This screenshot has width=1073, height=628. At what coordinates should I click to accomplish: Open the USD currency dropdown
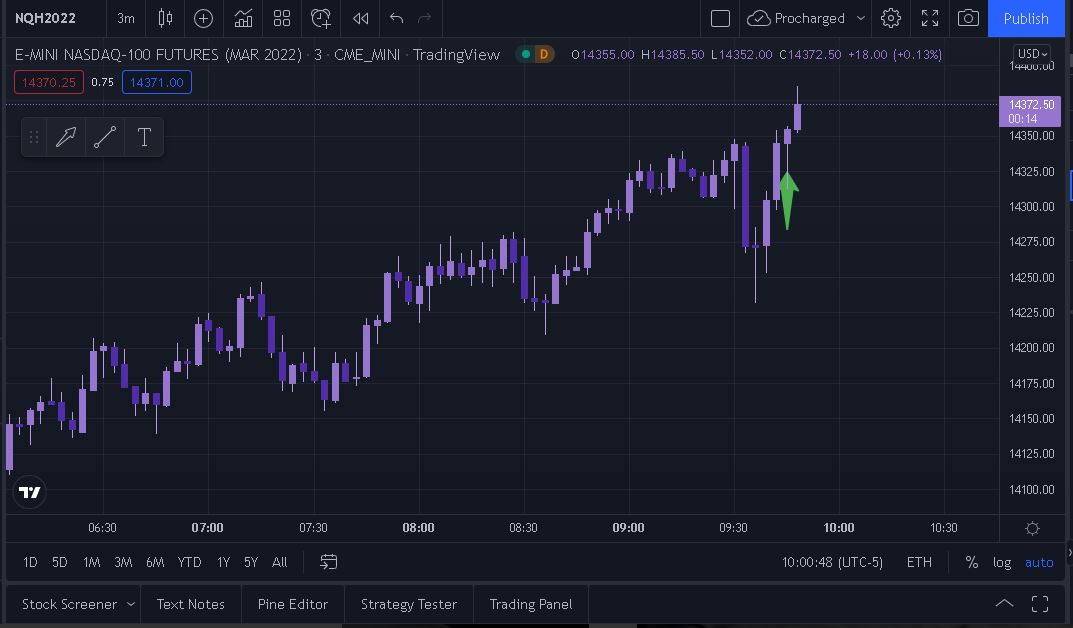pos(1031,54)
